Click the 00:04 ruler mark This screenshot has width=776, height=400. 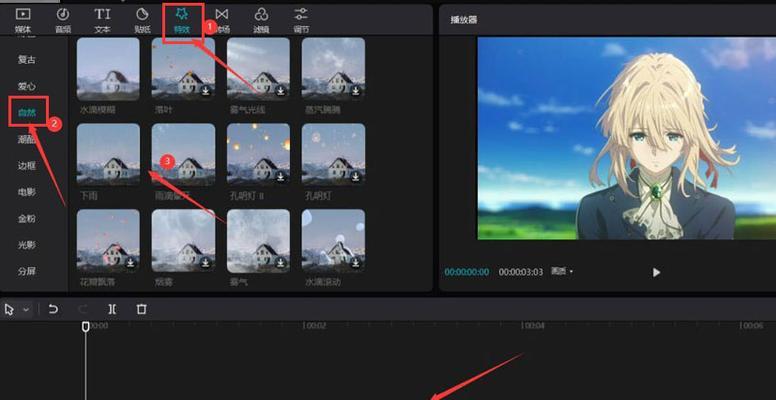(533, 326)
